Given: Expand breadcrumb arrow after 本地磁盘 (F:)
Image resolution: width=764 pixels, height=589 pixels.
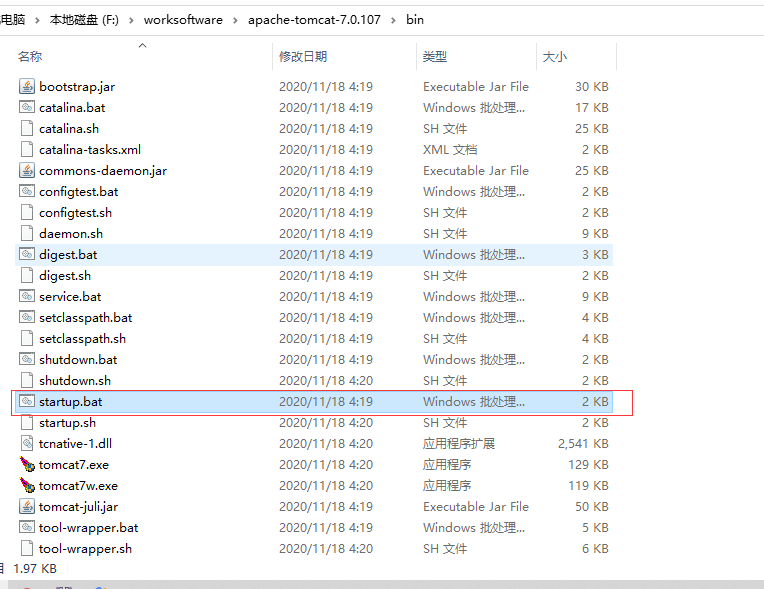Looking at the screenshot, I should (131, 20).
